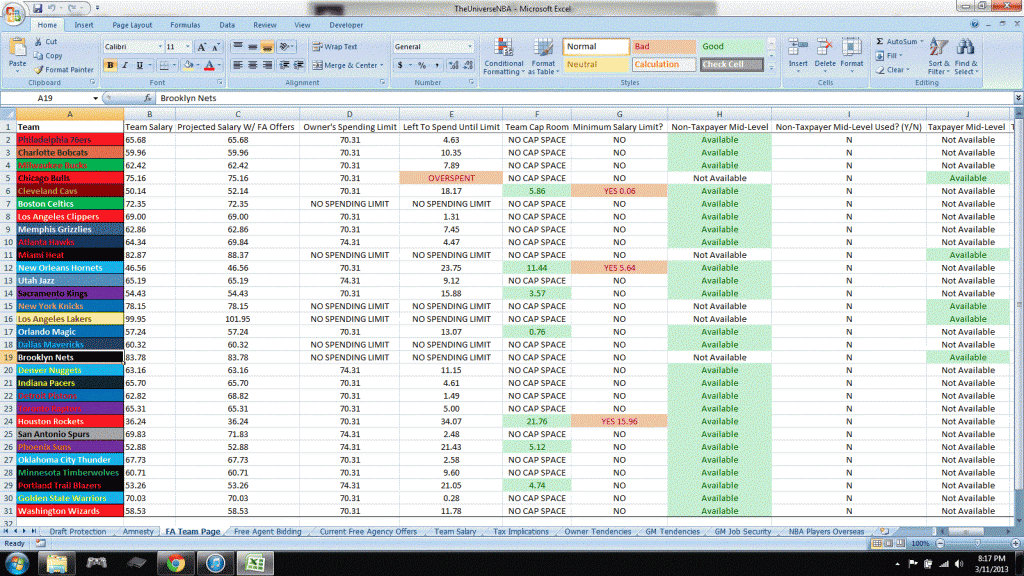
Task: Center text horizontally in cell
Action: (x=252, y=65)
